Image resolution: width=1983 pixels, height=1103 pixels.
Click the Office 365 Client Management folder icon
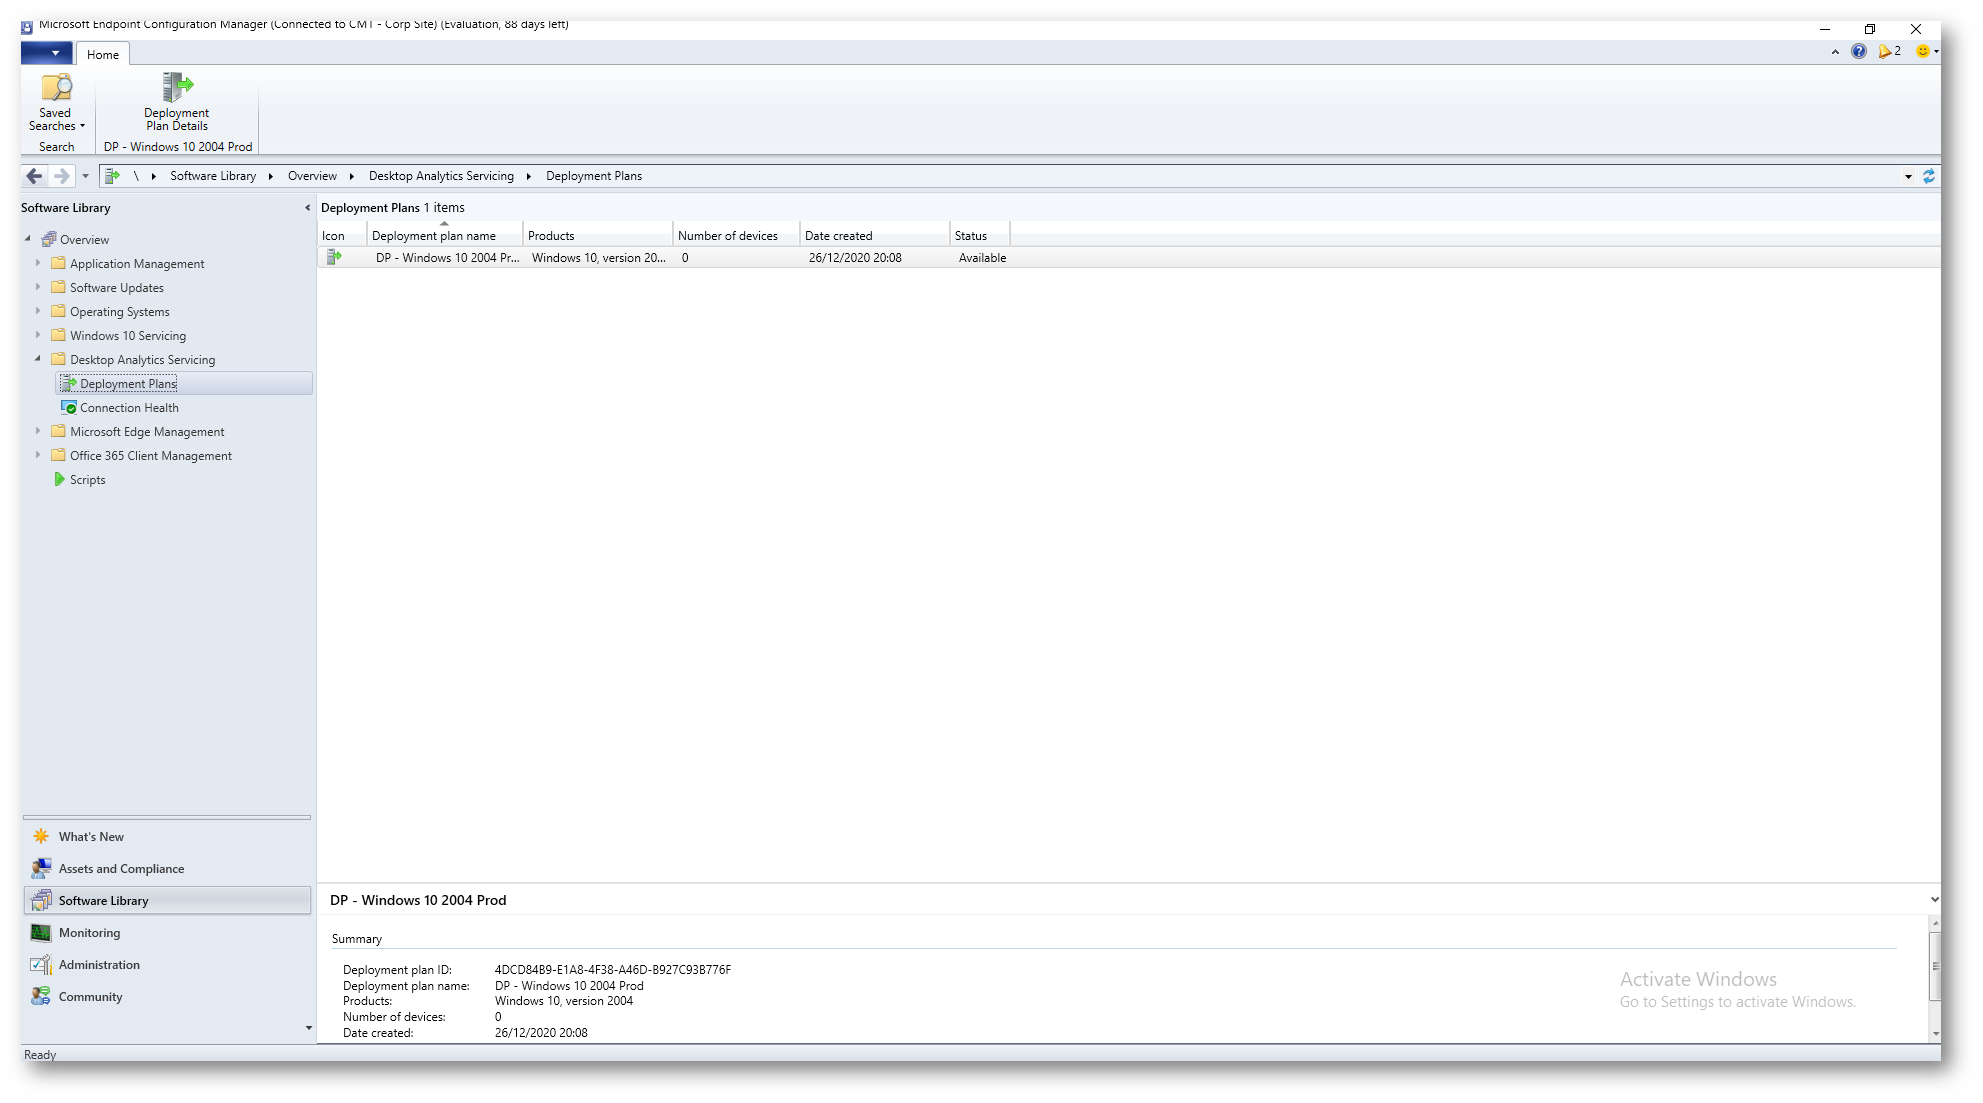point(58,456)
